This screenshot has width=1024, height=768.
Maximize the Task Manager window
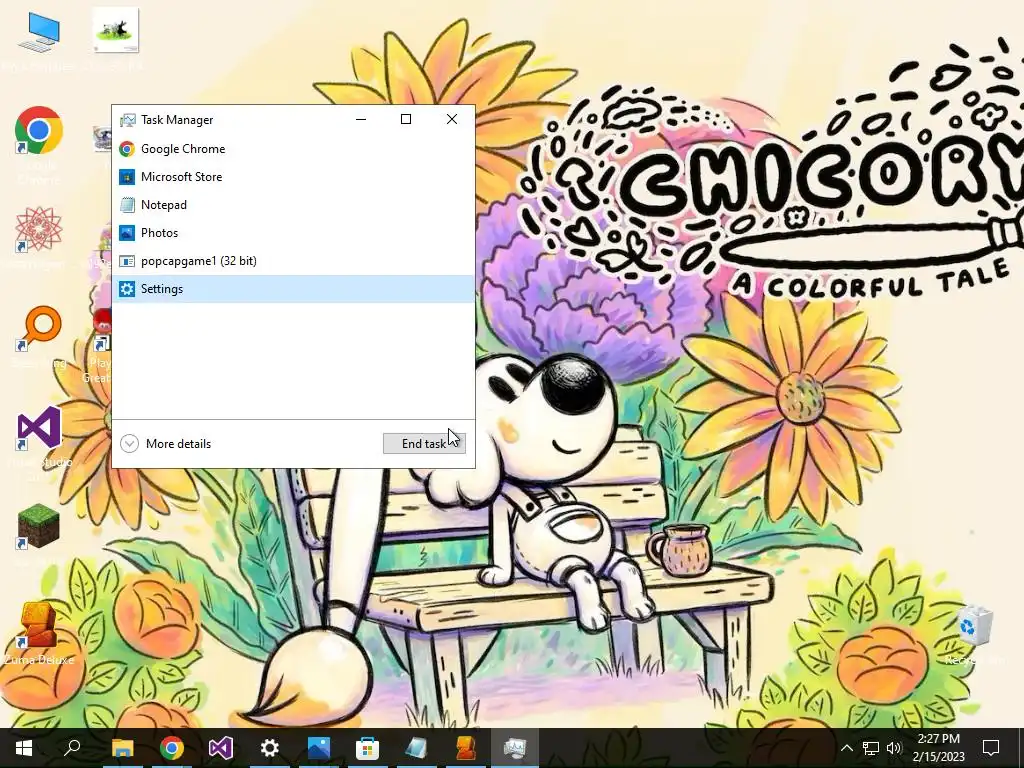406,120
